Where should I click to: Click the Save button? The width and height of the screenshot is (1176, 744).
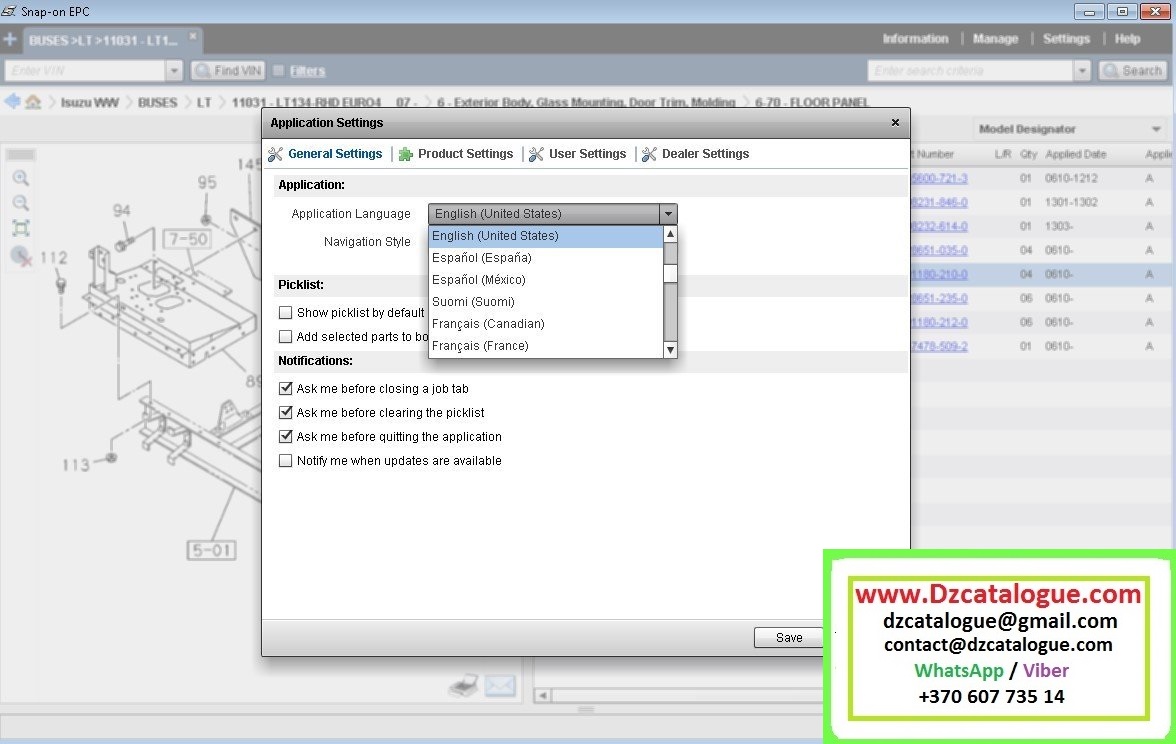point(789,638)
